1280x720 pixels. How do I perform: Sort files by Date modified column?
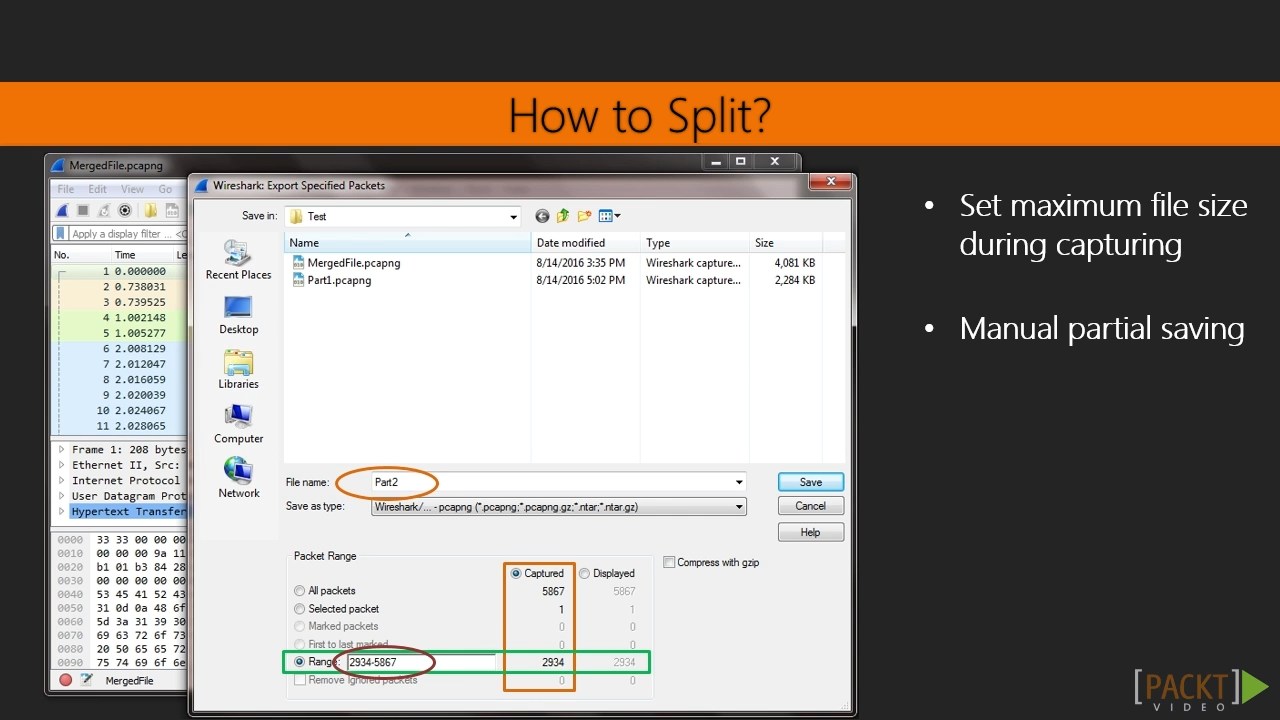click(x=586, y=243)
